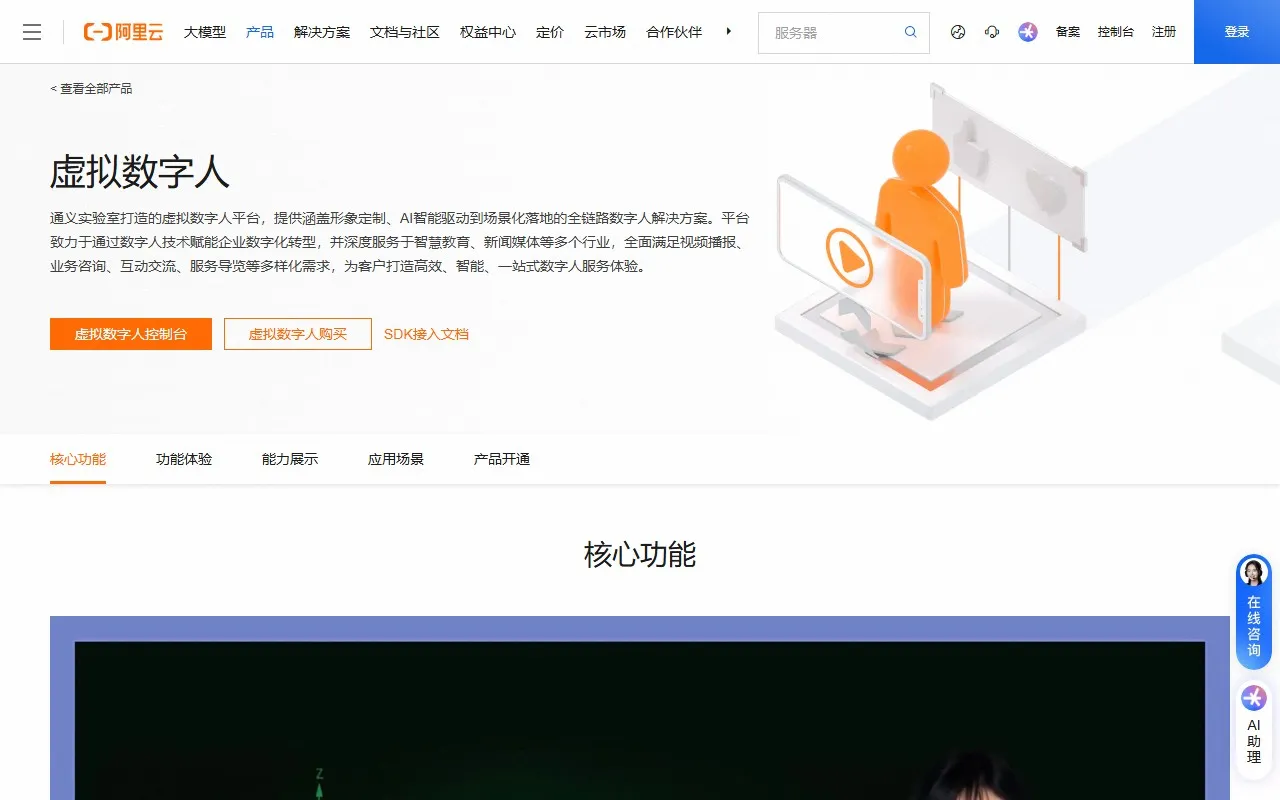Switch to the 产品开通 tab
1280x800 pixels.
click(501, 459)
